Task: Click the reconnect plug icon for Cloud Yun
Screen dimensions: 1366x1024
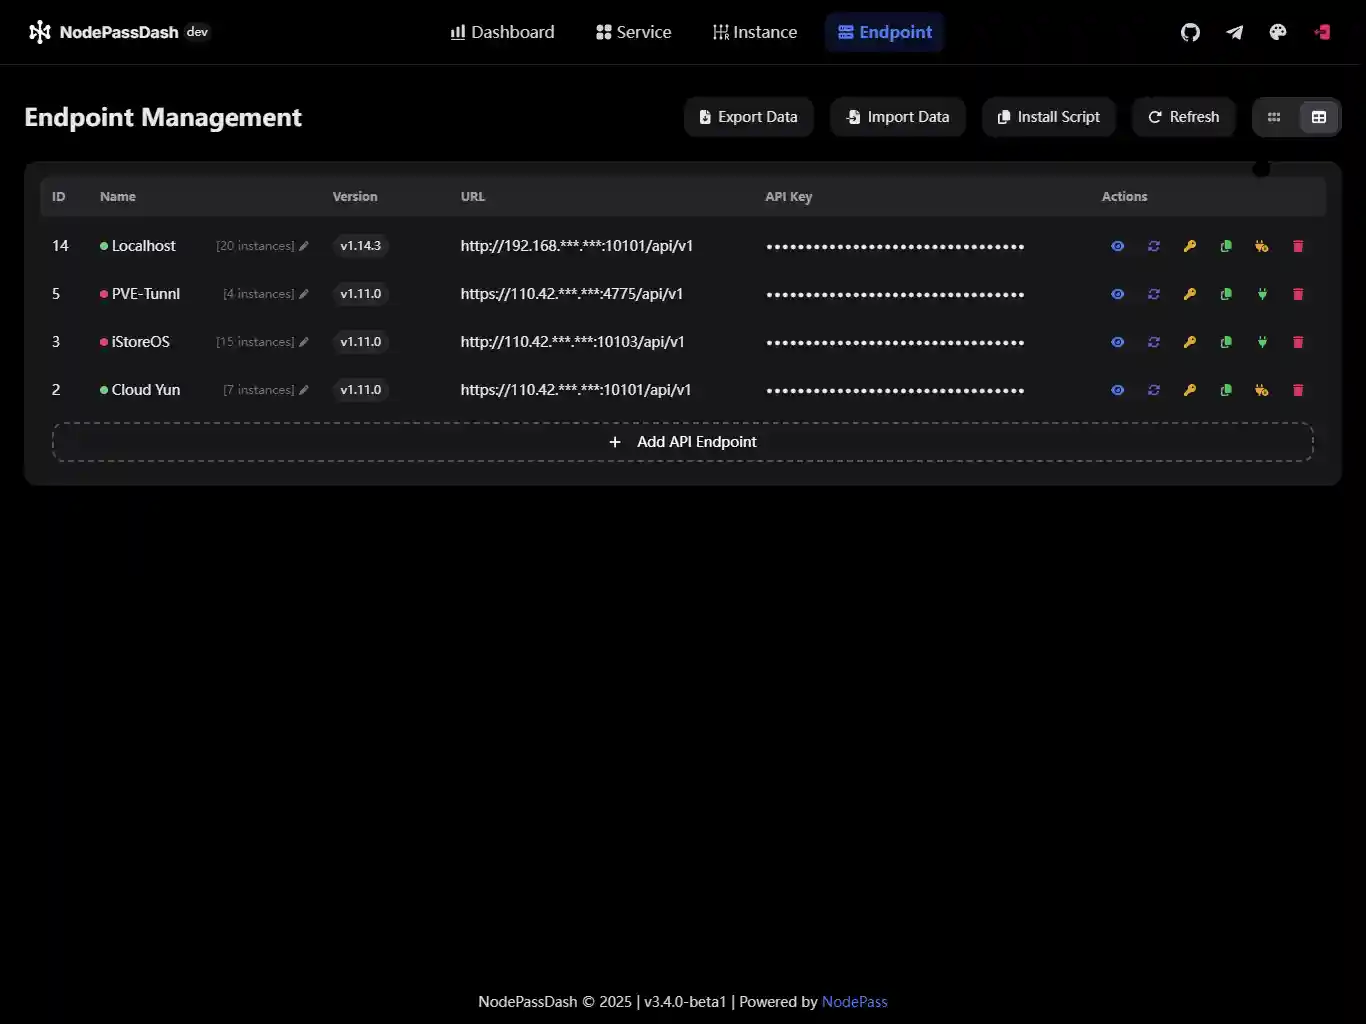Action: [x=1262, y=390]
